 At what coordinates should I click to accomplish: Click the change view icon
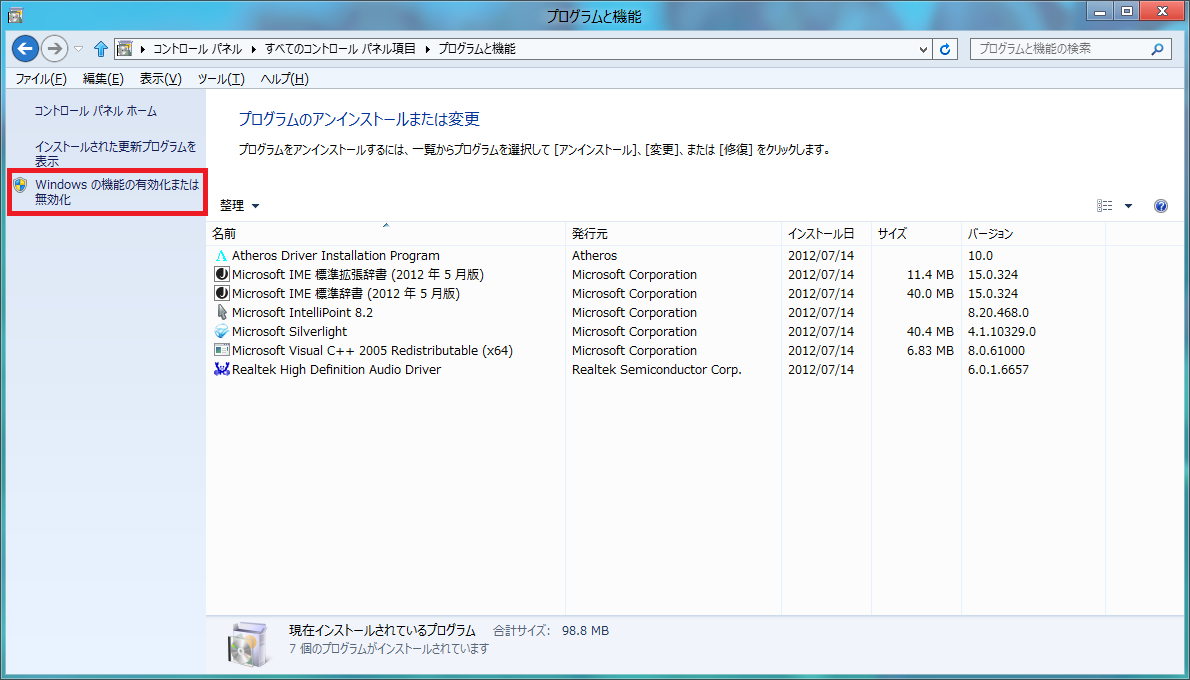1104,206
